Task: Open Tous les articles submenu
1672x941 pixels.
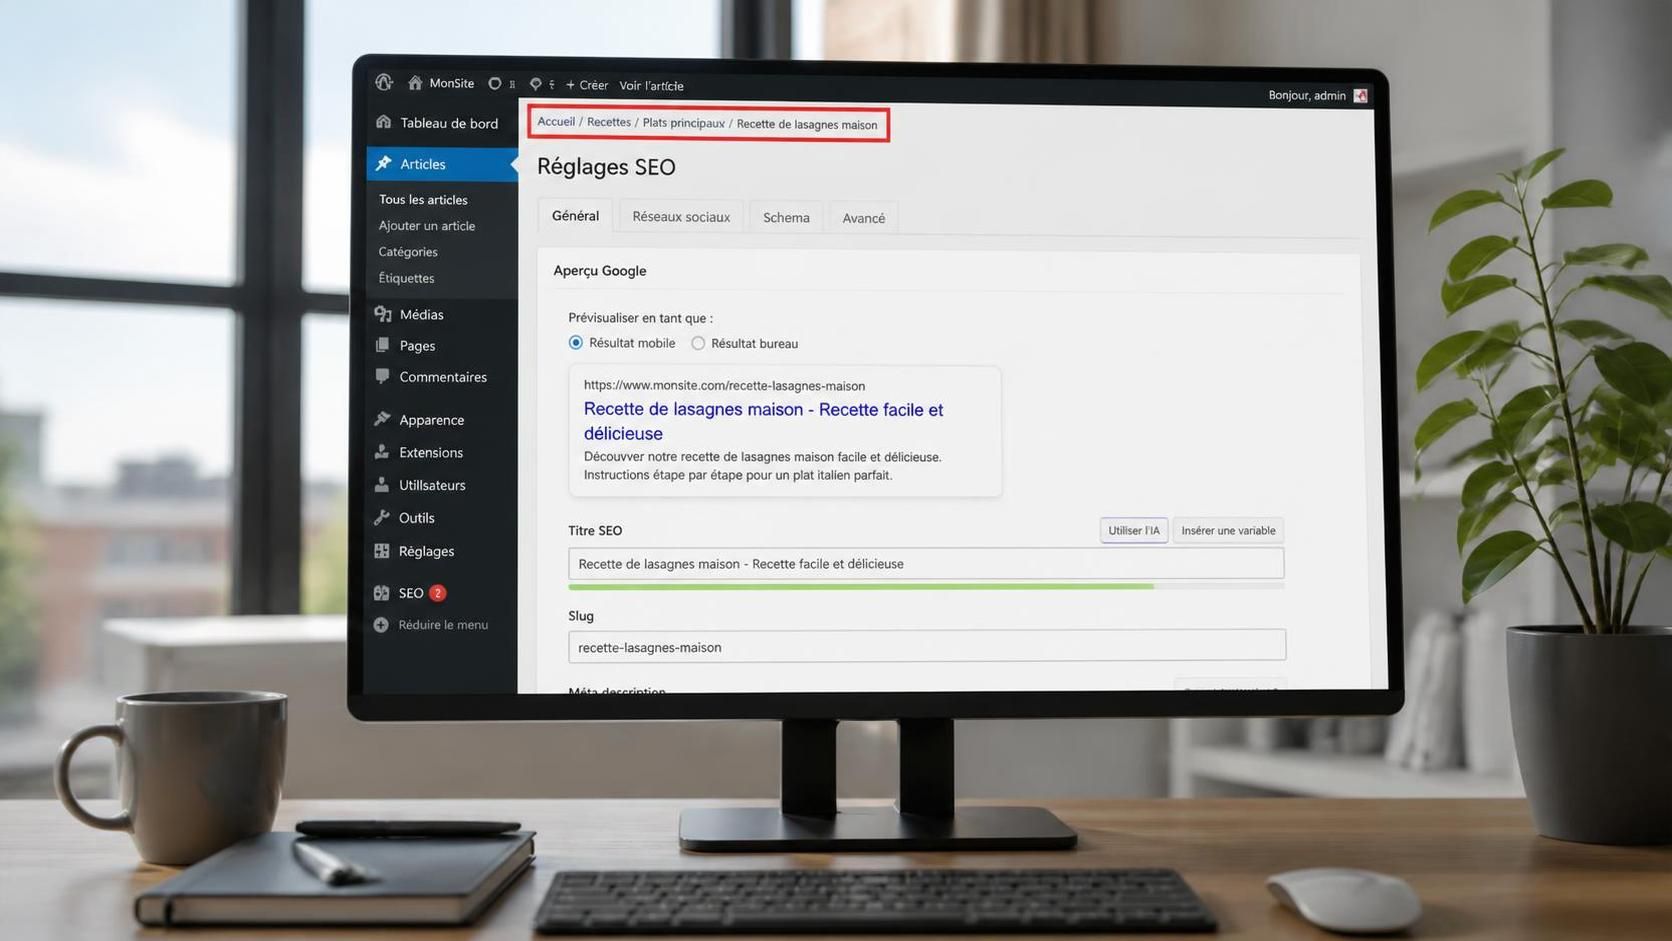Action: point(423,199)
